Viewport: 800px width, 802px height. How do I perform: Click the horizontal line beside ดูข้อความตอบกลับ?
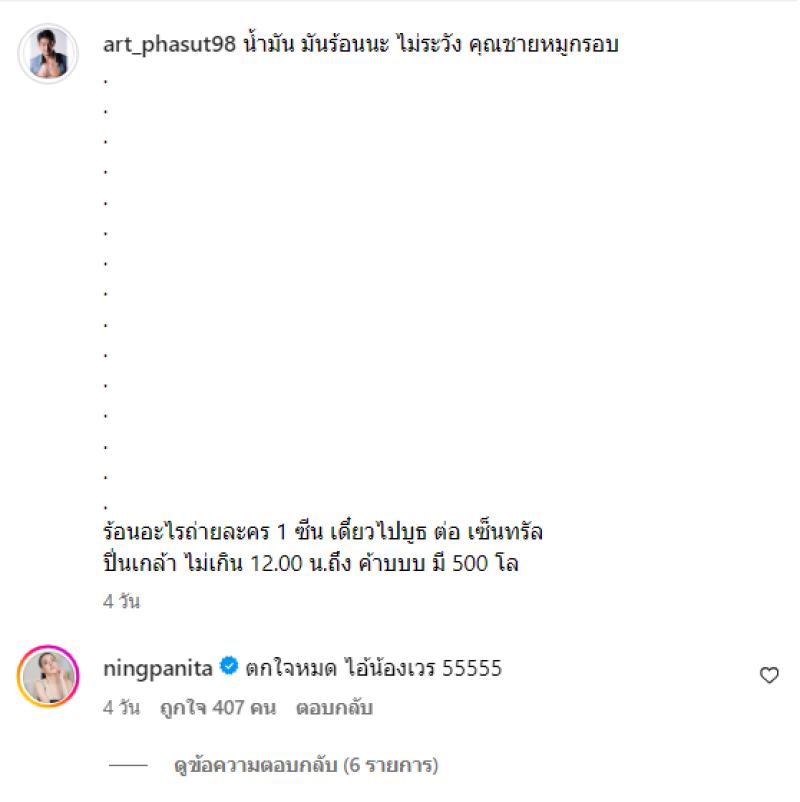click(x=128, y=765)
